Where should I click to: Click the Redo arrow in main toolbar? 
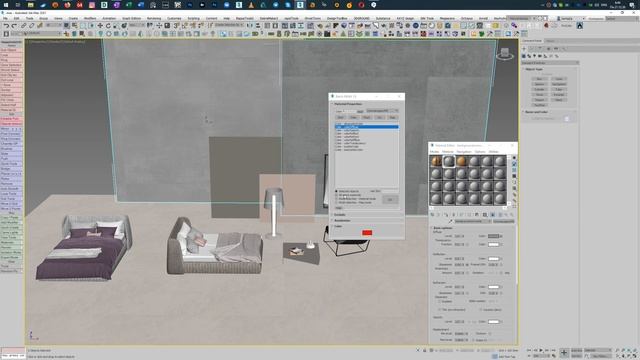(13, 25)
